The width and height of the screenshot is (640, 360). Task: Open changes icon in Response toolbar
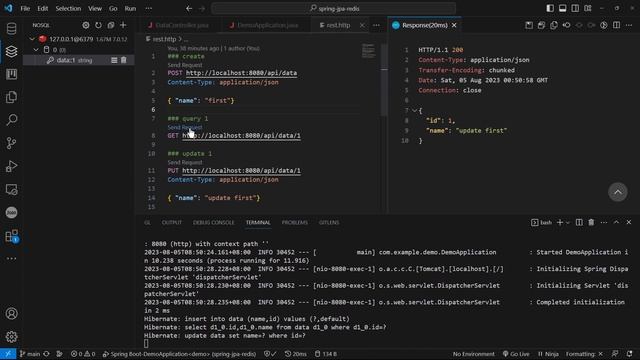[x=567, y=25]
